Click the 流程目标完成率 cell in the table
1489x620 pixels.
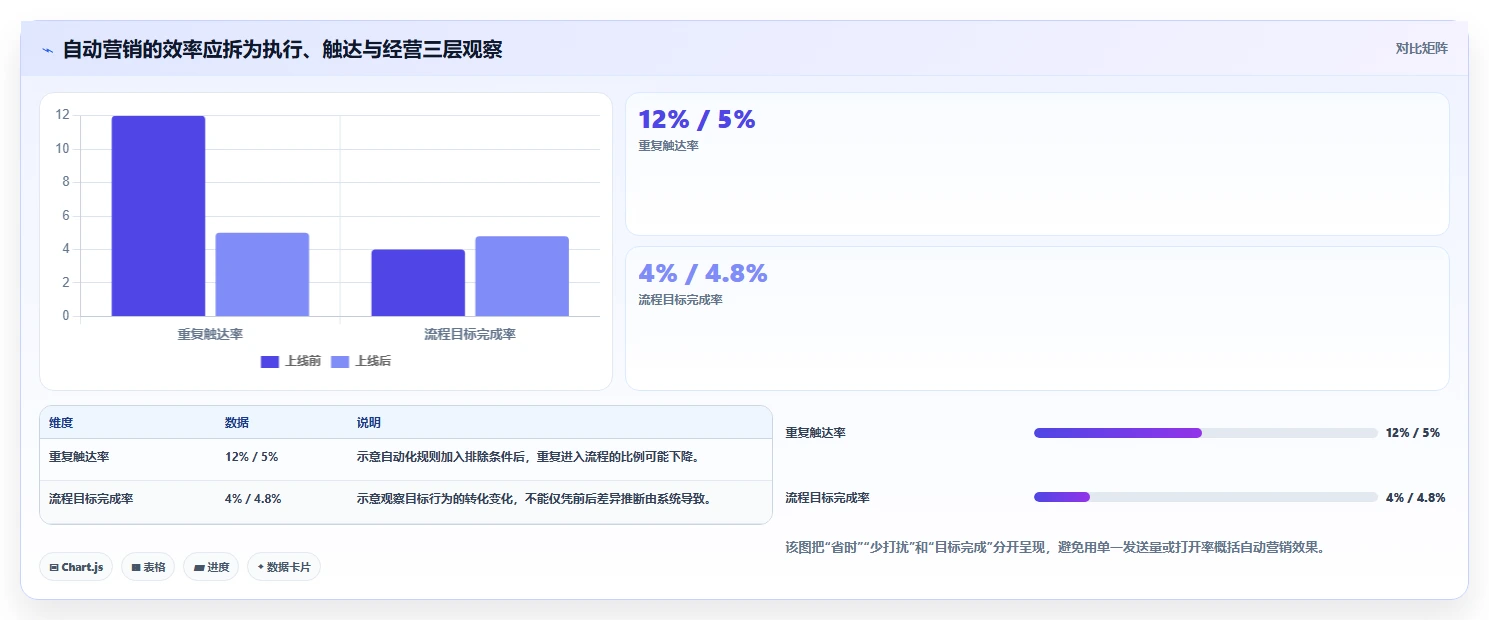91,499
